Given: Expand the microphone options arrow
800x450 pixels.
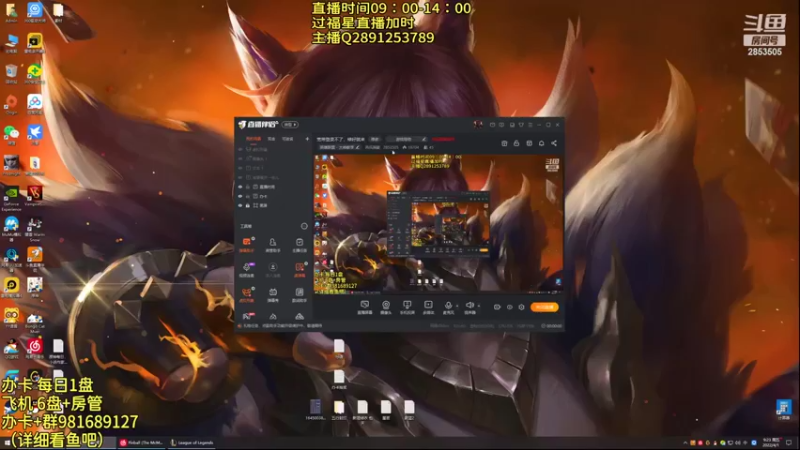Looking at the screenshot, I should 457,306.
